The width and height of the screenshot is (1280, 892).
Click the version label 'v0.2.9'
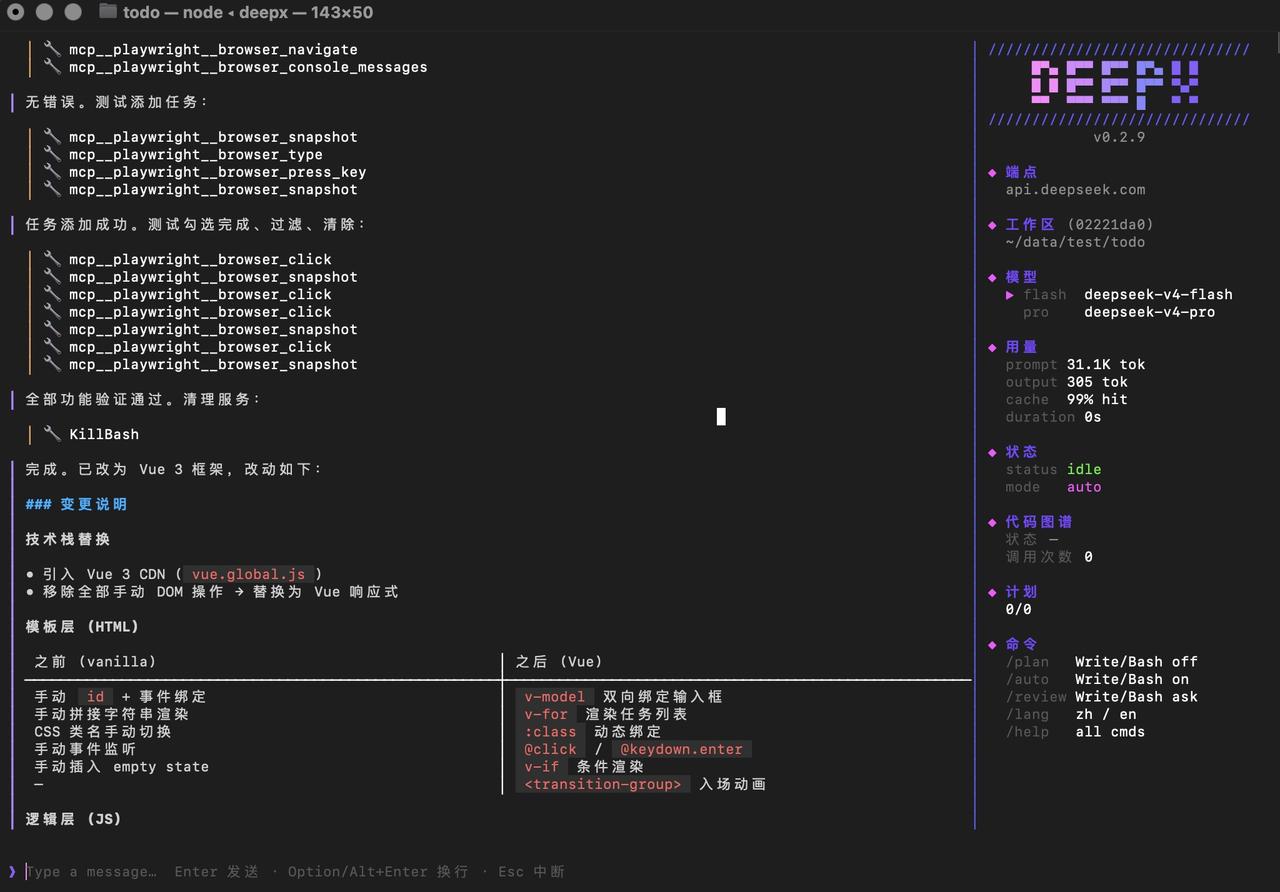(x=1119, y=137)
